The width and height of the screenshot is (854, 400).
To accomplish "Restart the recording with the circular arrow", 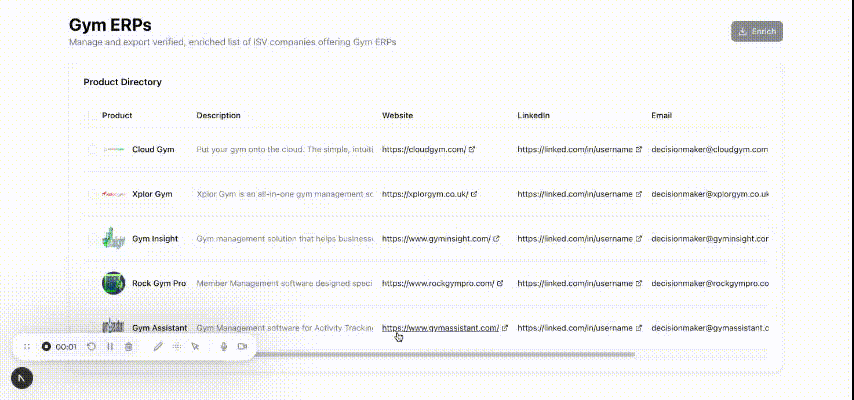I will pyautogui.click(x=92, y=346).
